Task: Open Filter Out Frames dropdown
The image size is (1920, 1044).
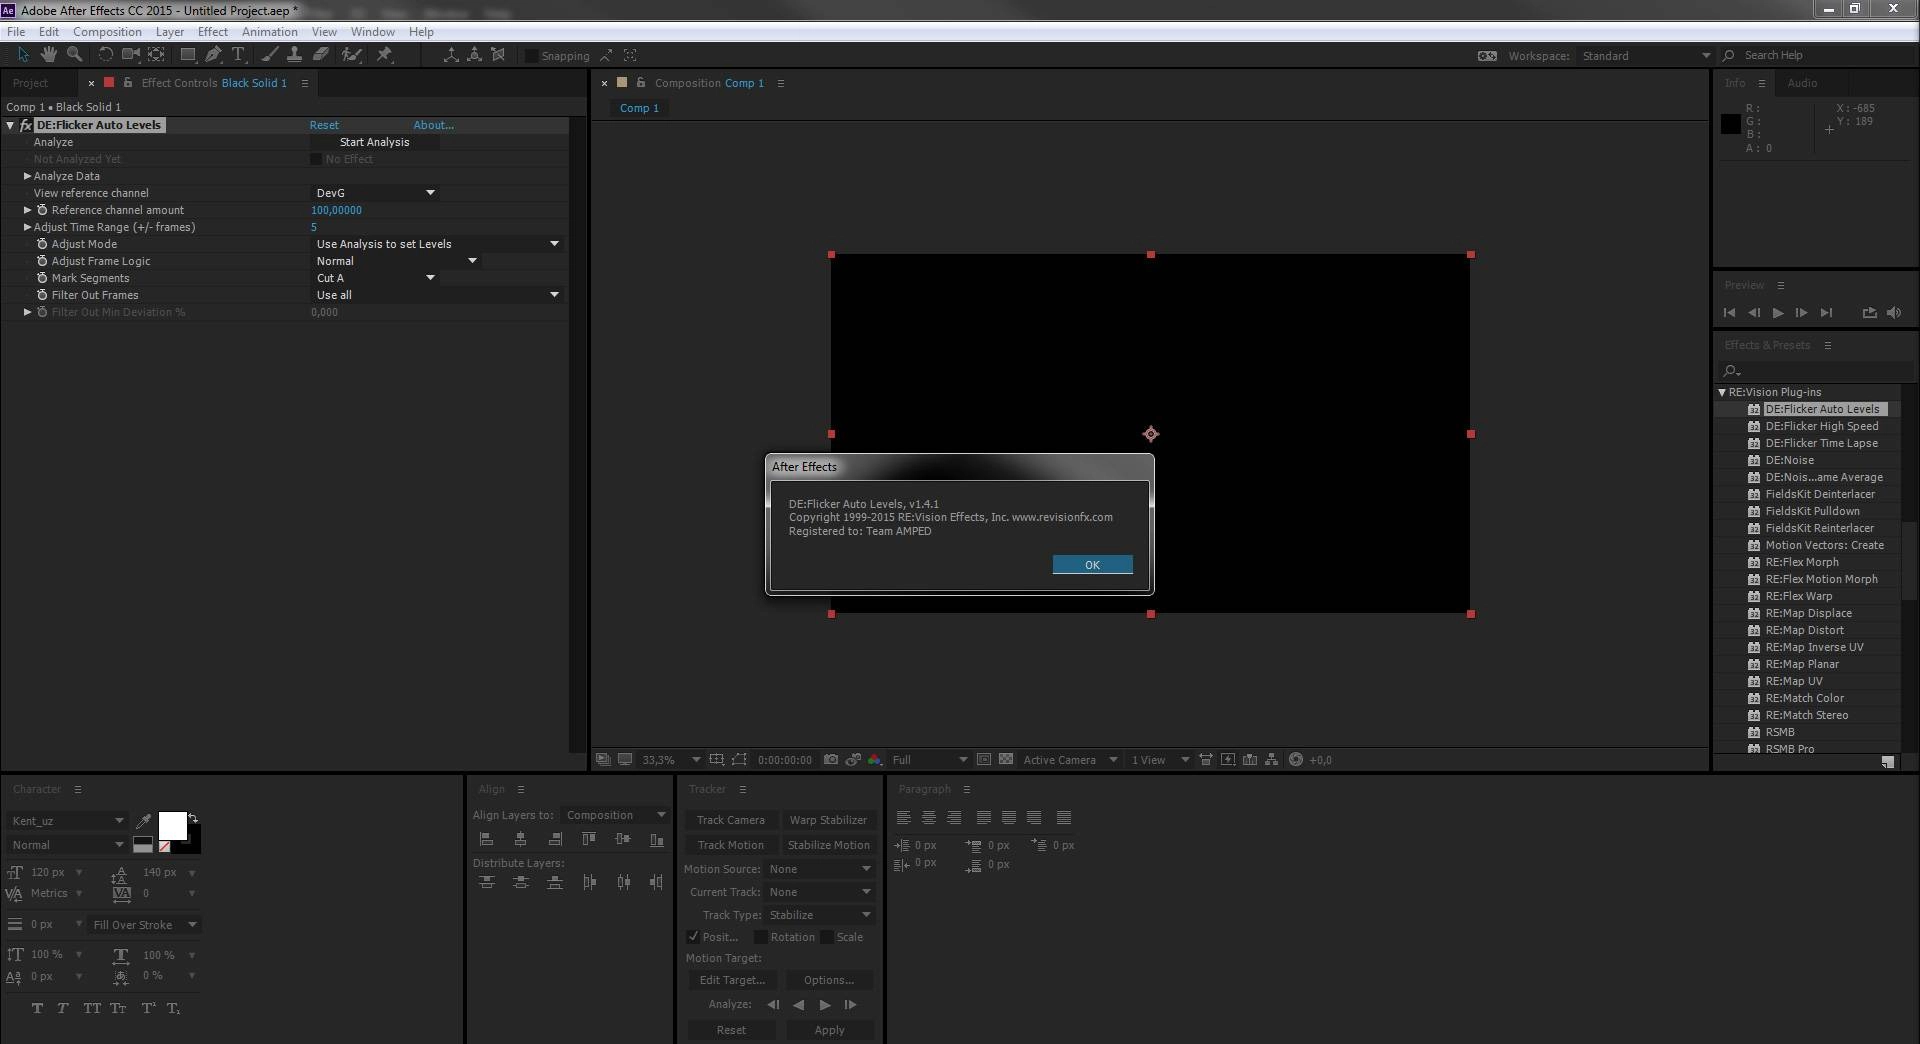Action: [437, 295]
